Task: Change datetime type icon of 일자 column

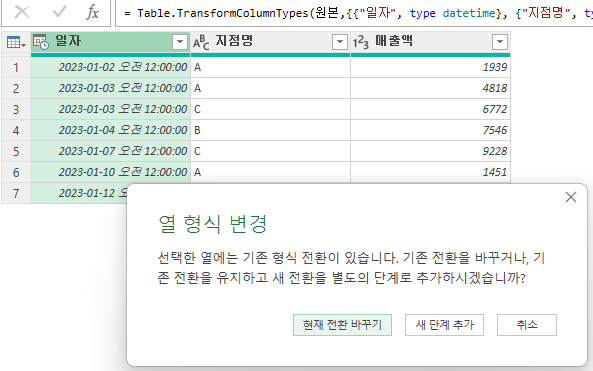Action: [x=40, y=42]
